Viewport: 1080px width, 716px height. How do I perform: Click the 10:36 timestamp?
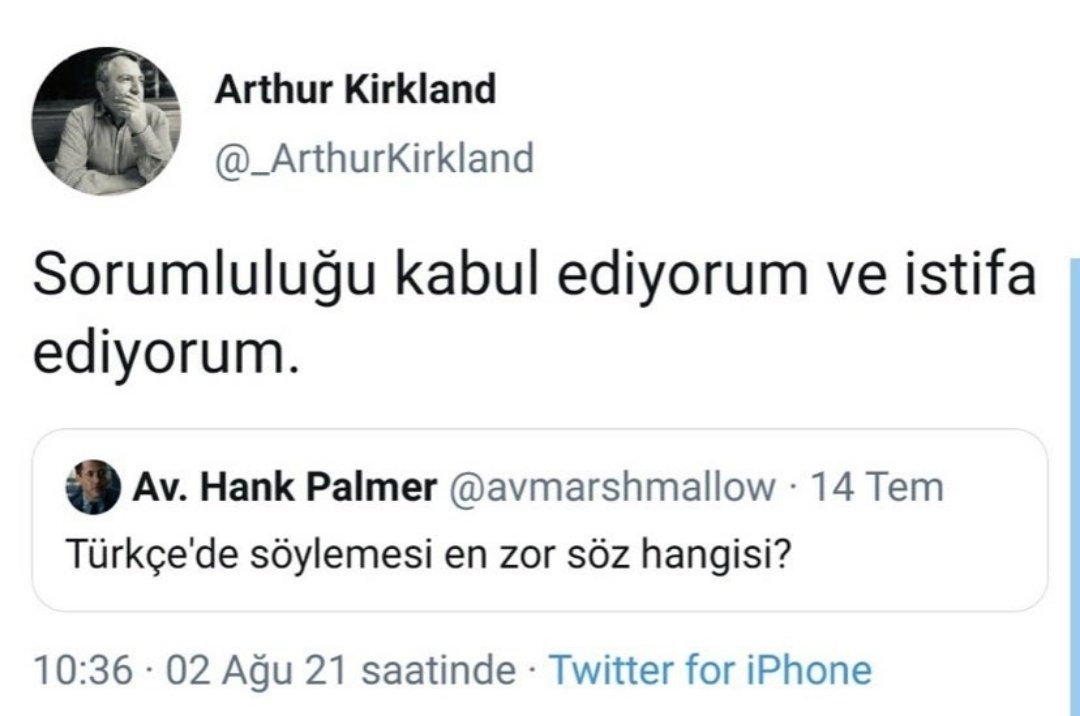click(x=83, y=670)
